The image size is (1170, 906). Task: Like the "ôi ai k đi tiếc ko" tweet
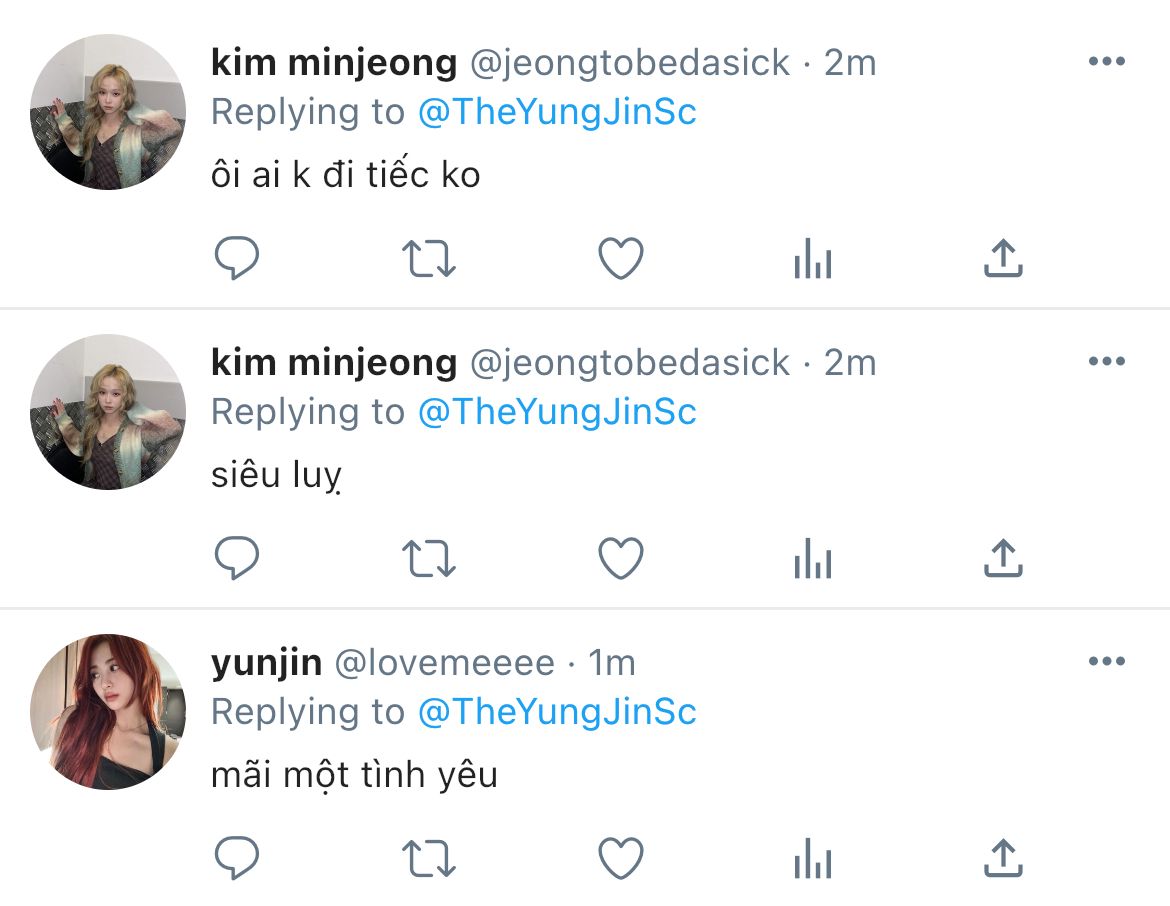(621, 258)
